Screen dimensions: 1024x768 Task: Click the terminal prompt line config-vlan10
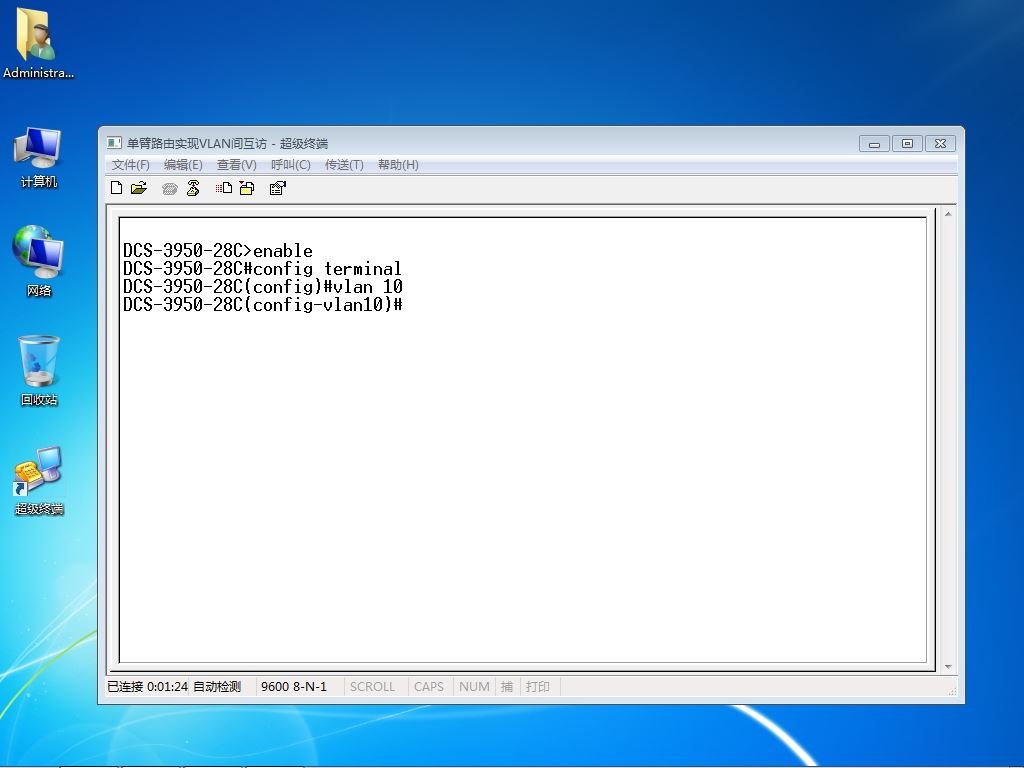tap(263, 304)
